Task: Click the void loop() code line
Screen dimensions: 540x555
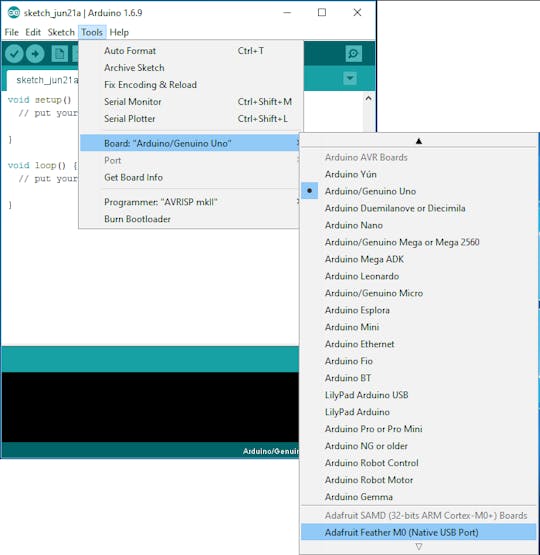Action: [42, 165]
